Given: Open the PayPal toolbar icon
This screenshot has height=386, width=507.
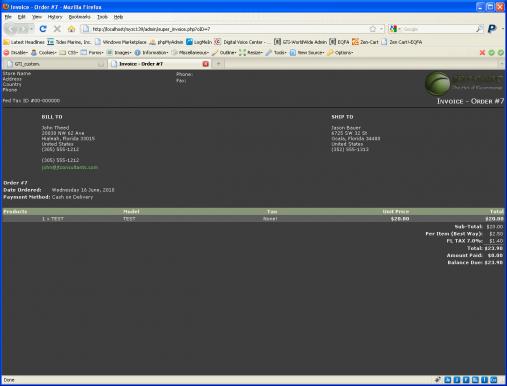Looking at the screenshot, I should 492,29.
